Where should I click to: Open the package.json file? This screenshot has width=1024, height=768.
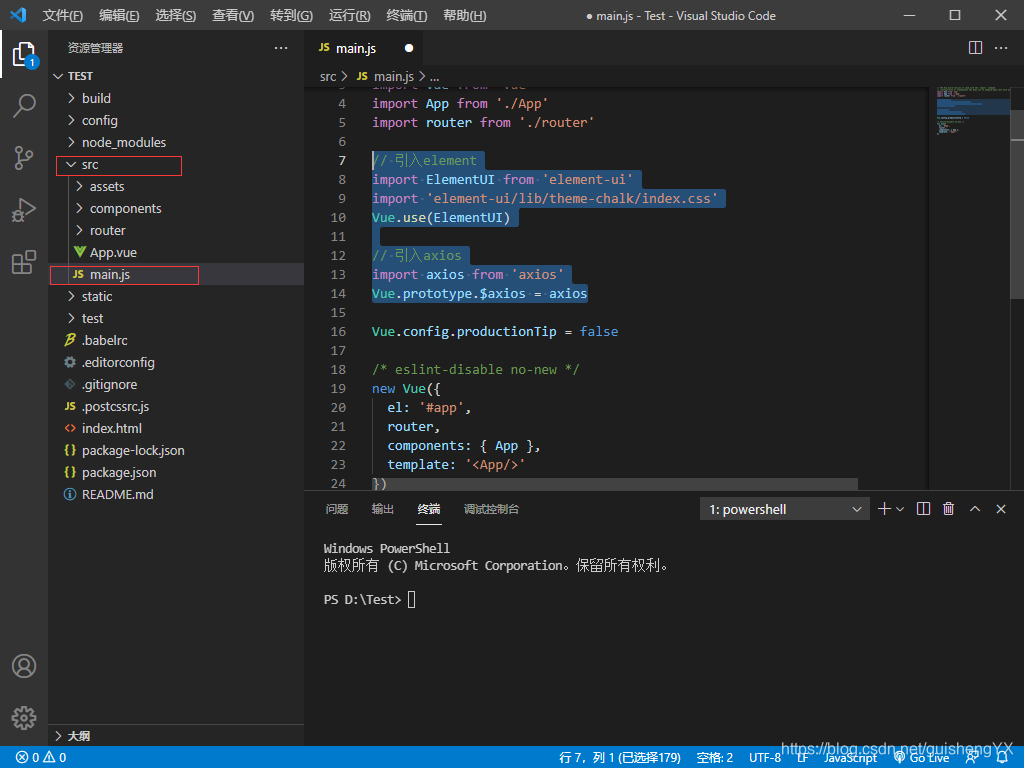tap(119, 472)
